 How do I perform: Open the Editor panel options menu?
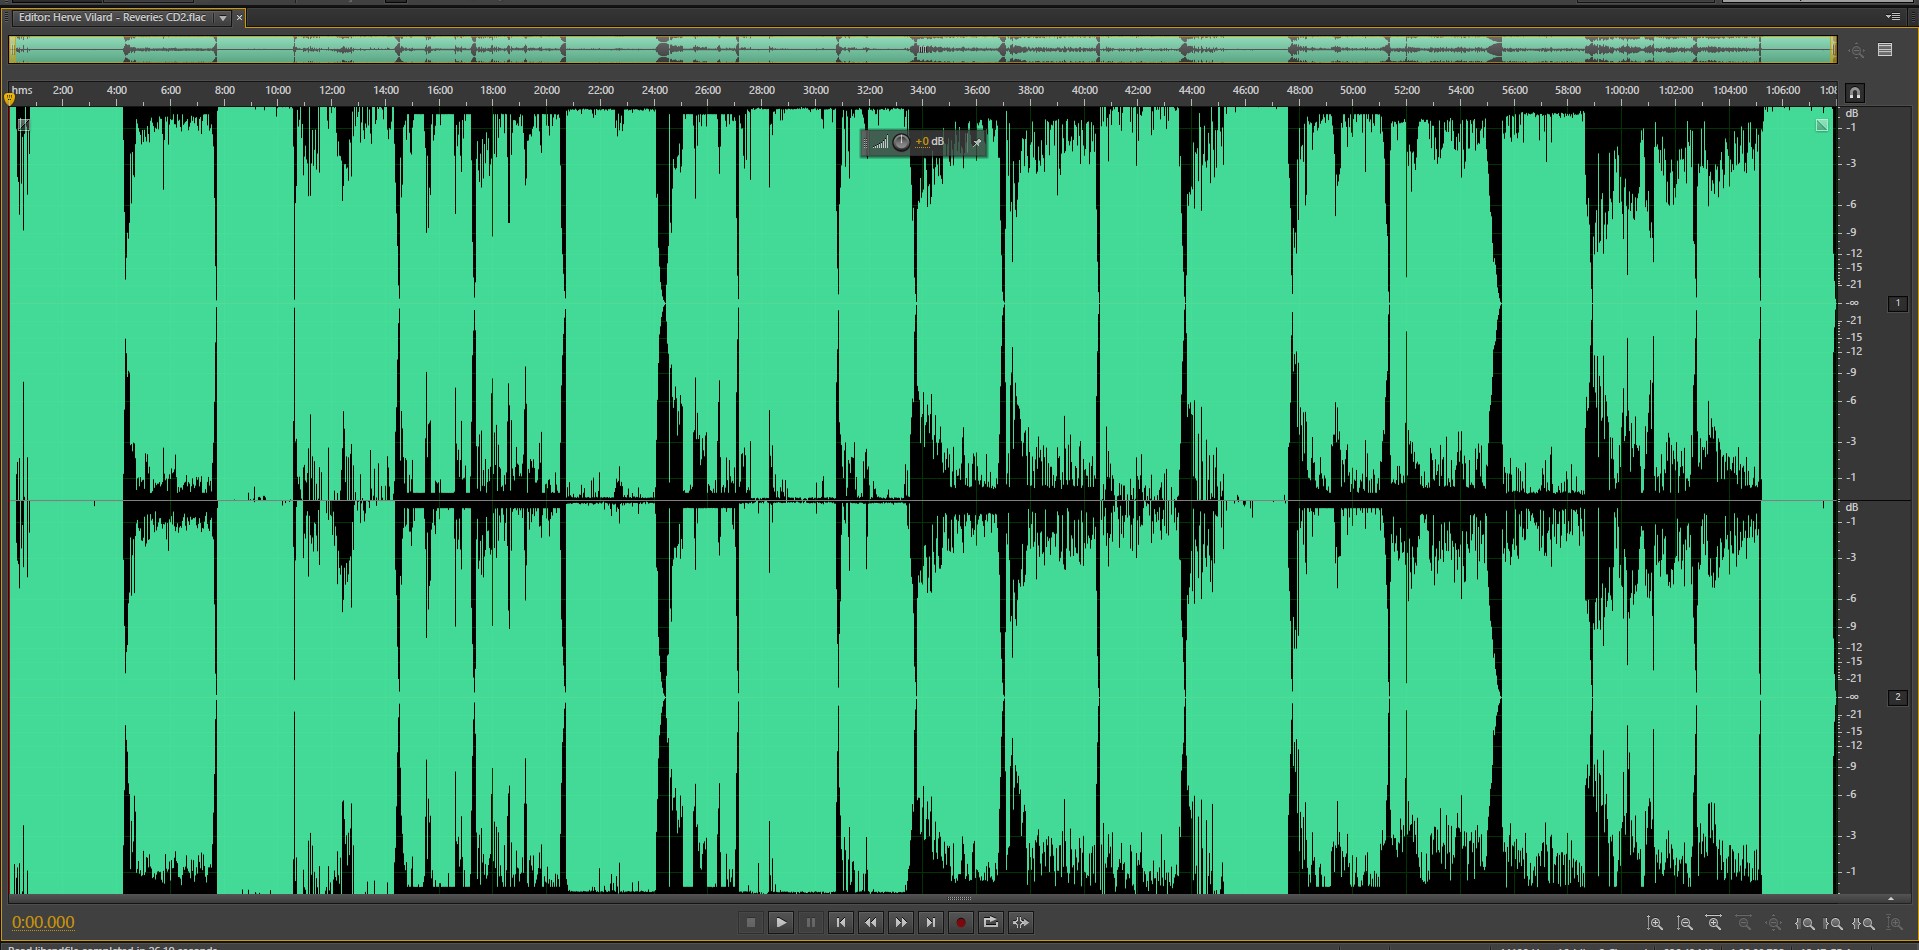[1892, 17]
